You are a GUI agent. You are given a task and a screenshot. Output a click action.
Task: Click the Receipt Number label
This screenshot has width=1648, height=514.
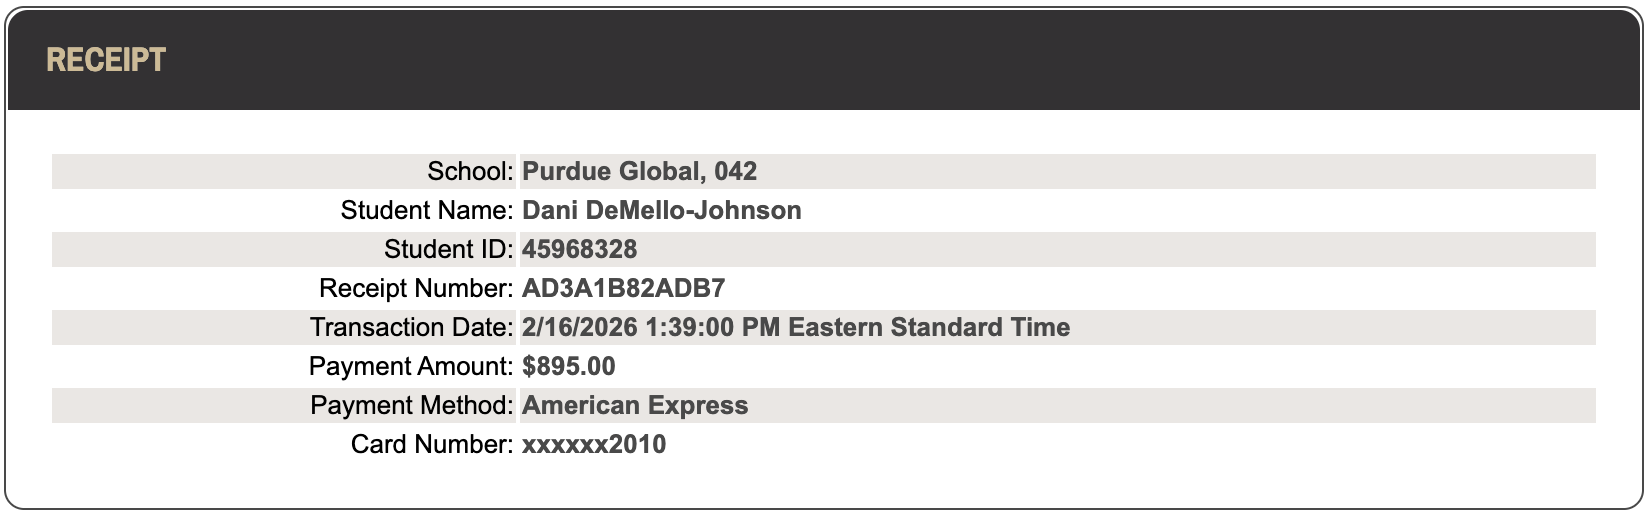(x=416, y=288)
